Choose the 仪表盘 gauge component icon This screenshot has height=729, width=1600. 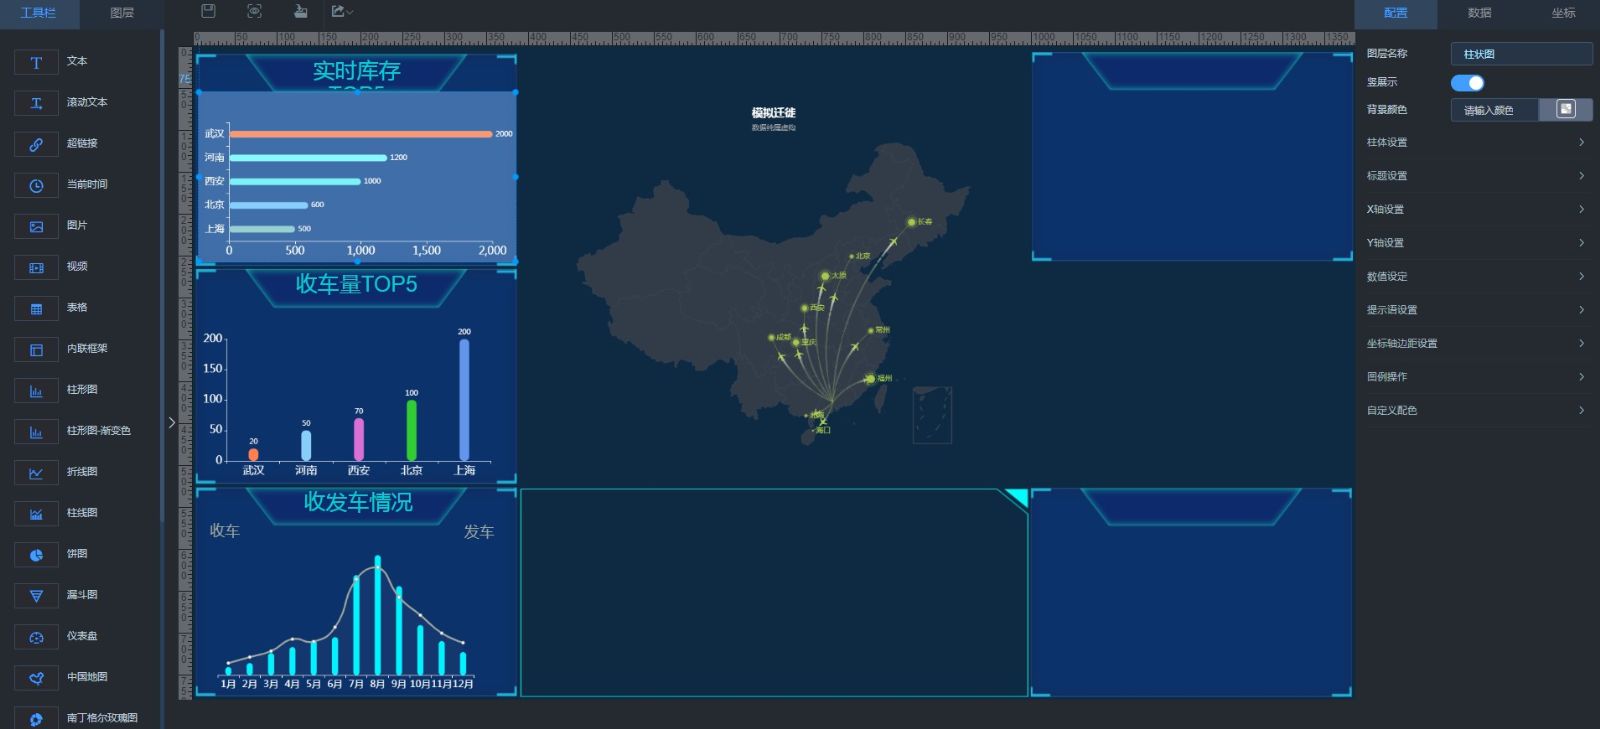pyautogui.click(x=36, y=637)
